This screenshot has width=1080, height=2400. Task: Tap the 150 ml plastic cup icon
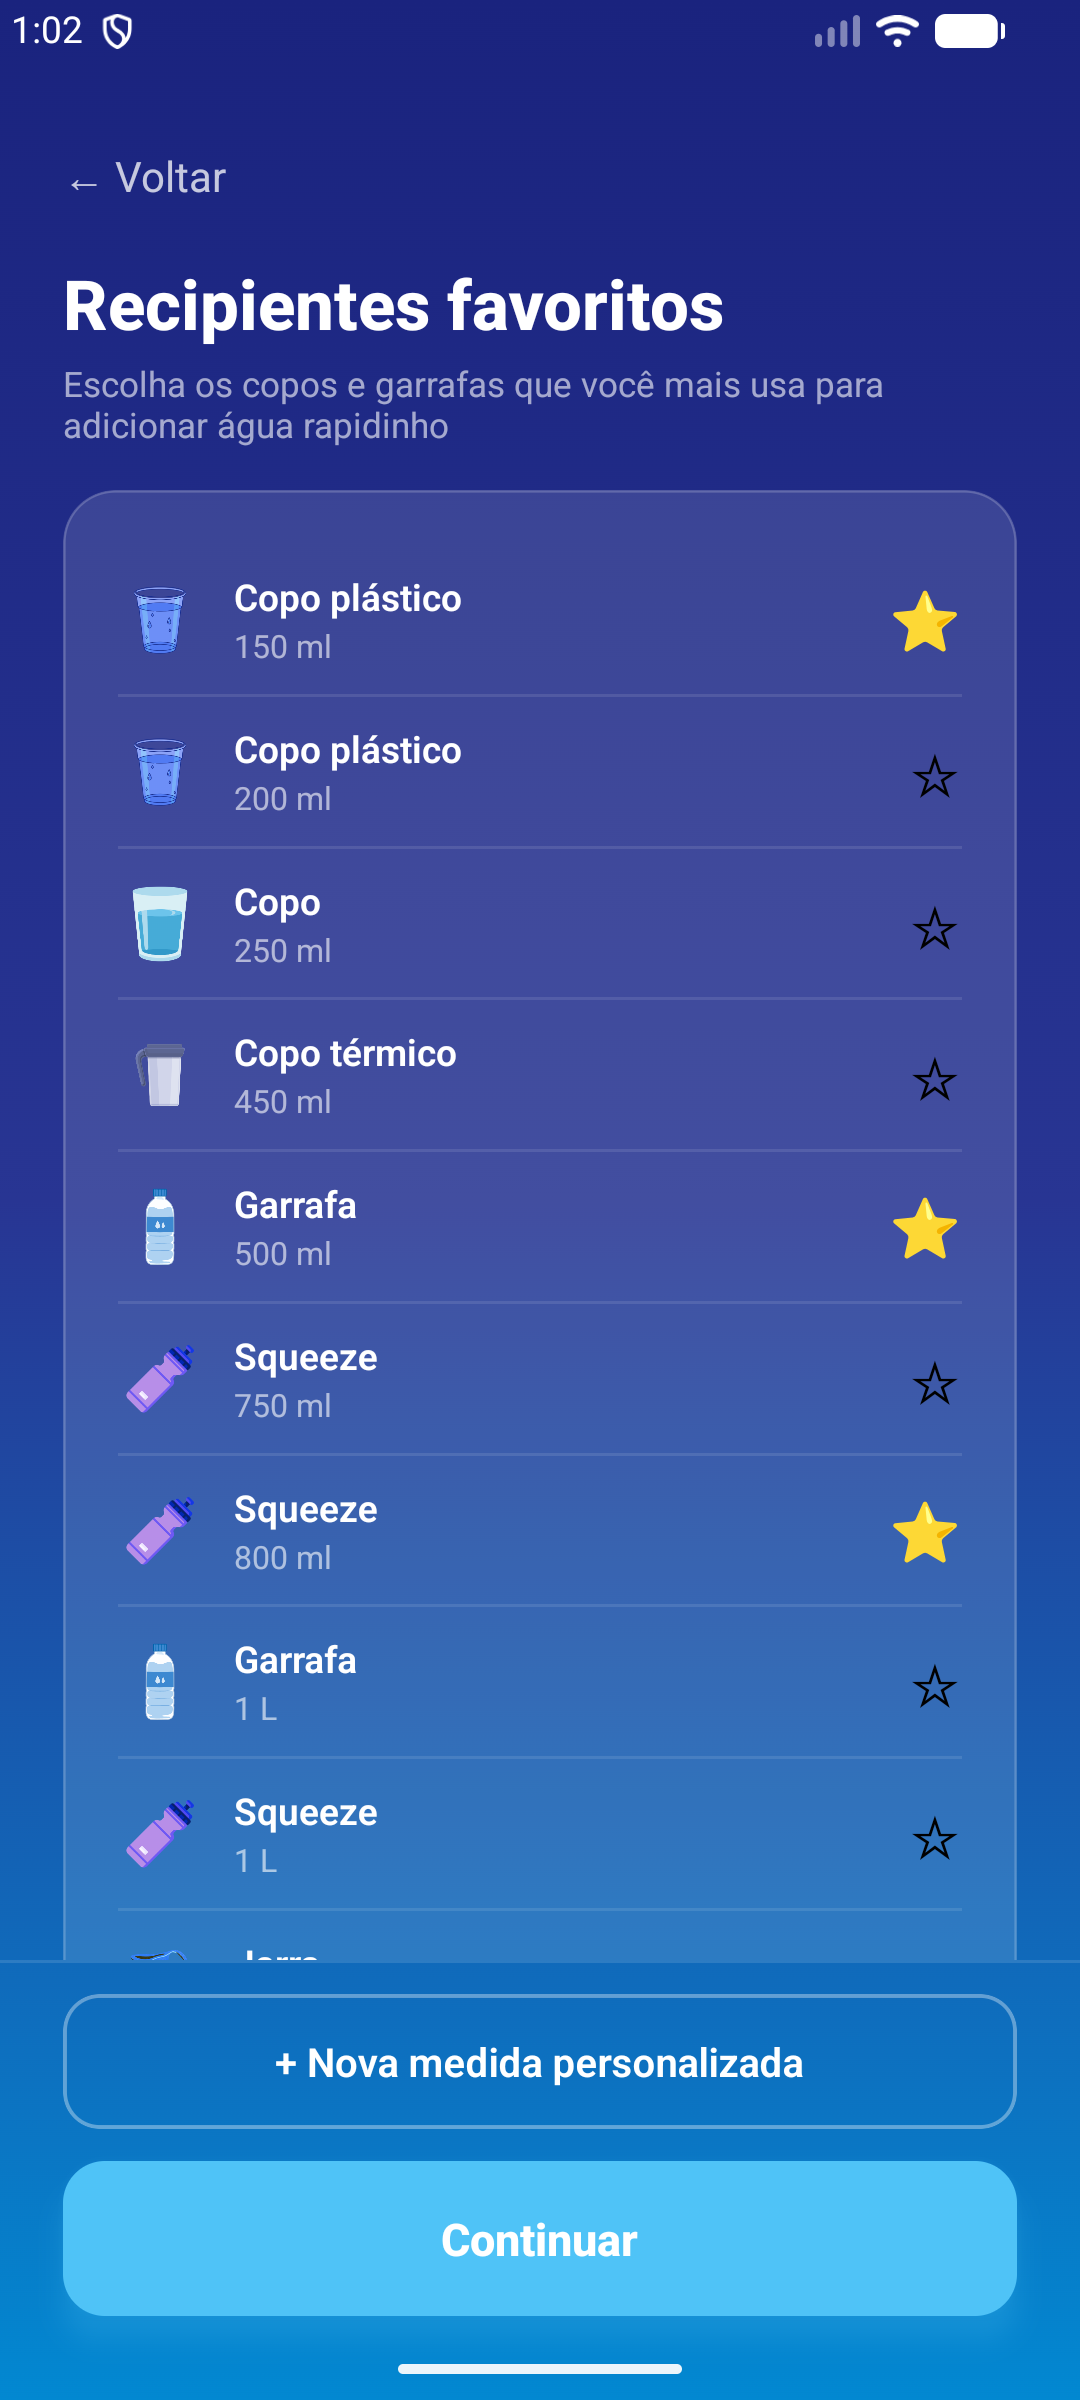(160, 621)
